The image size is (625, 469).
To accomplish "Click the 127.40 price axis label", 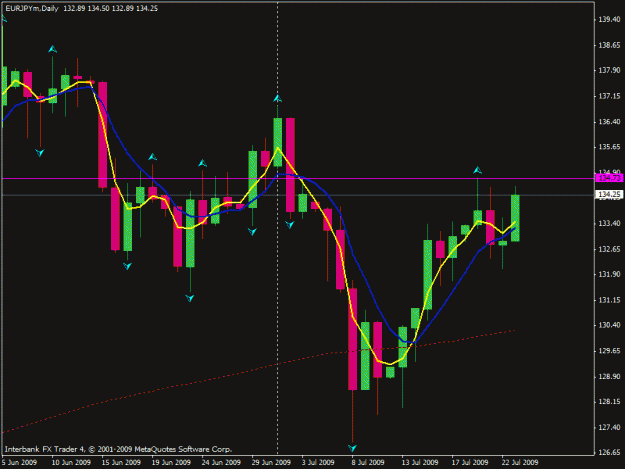I will click(609, 427).
